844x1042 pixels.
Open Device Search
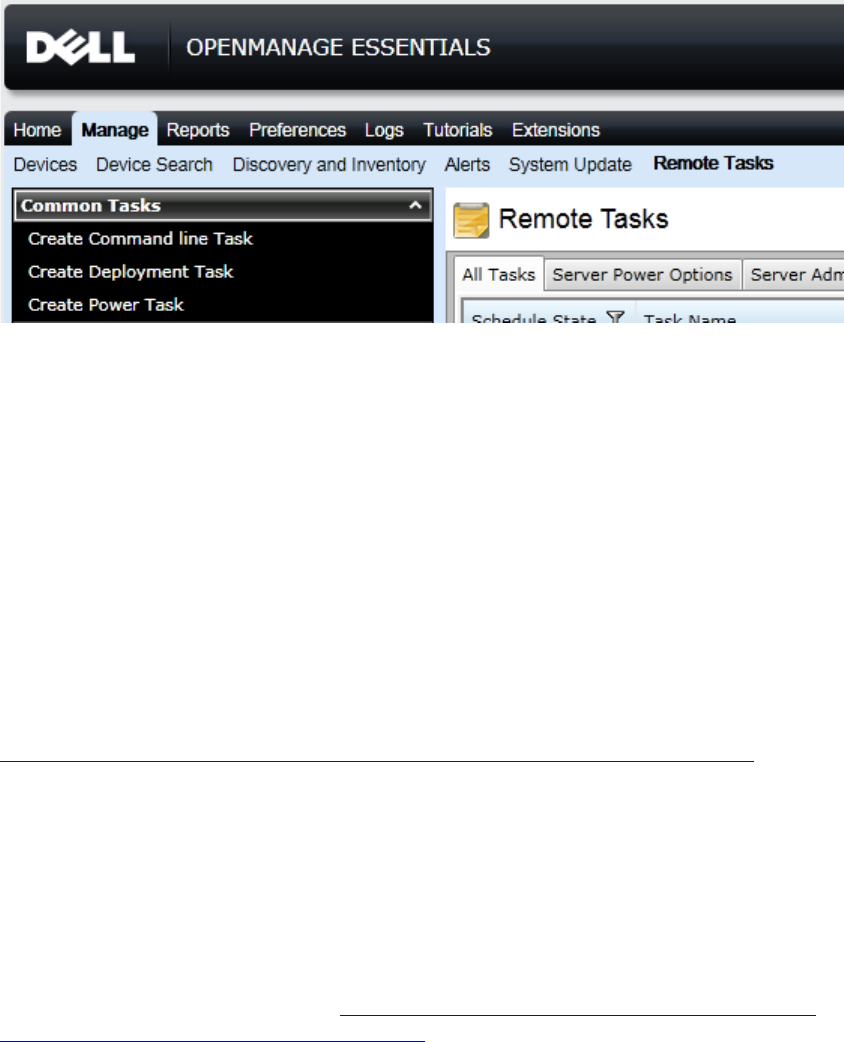(x=154, y=165)
